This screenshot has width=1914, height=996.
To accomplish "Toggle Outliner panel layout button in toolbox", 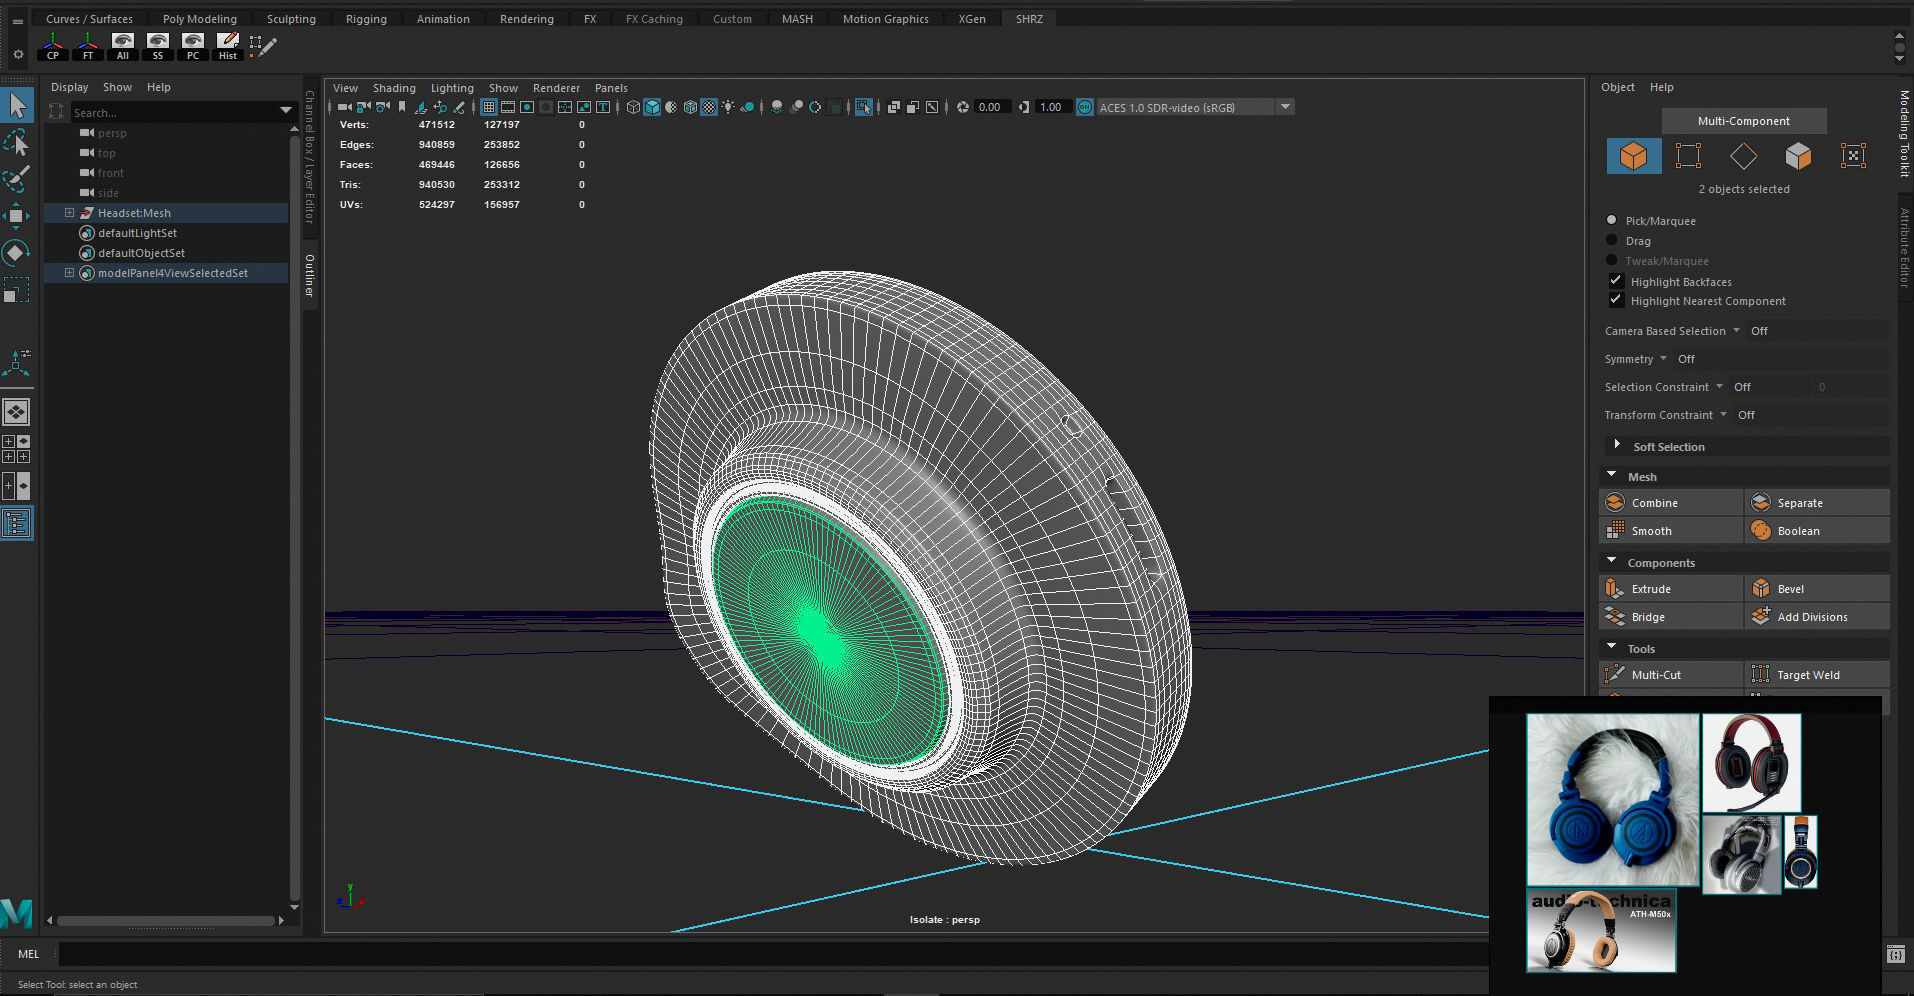I will click(17, 523).
